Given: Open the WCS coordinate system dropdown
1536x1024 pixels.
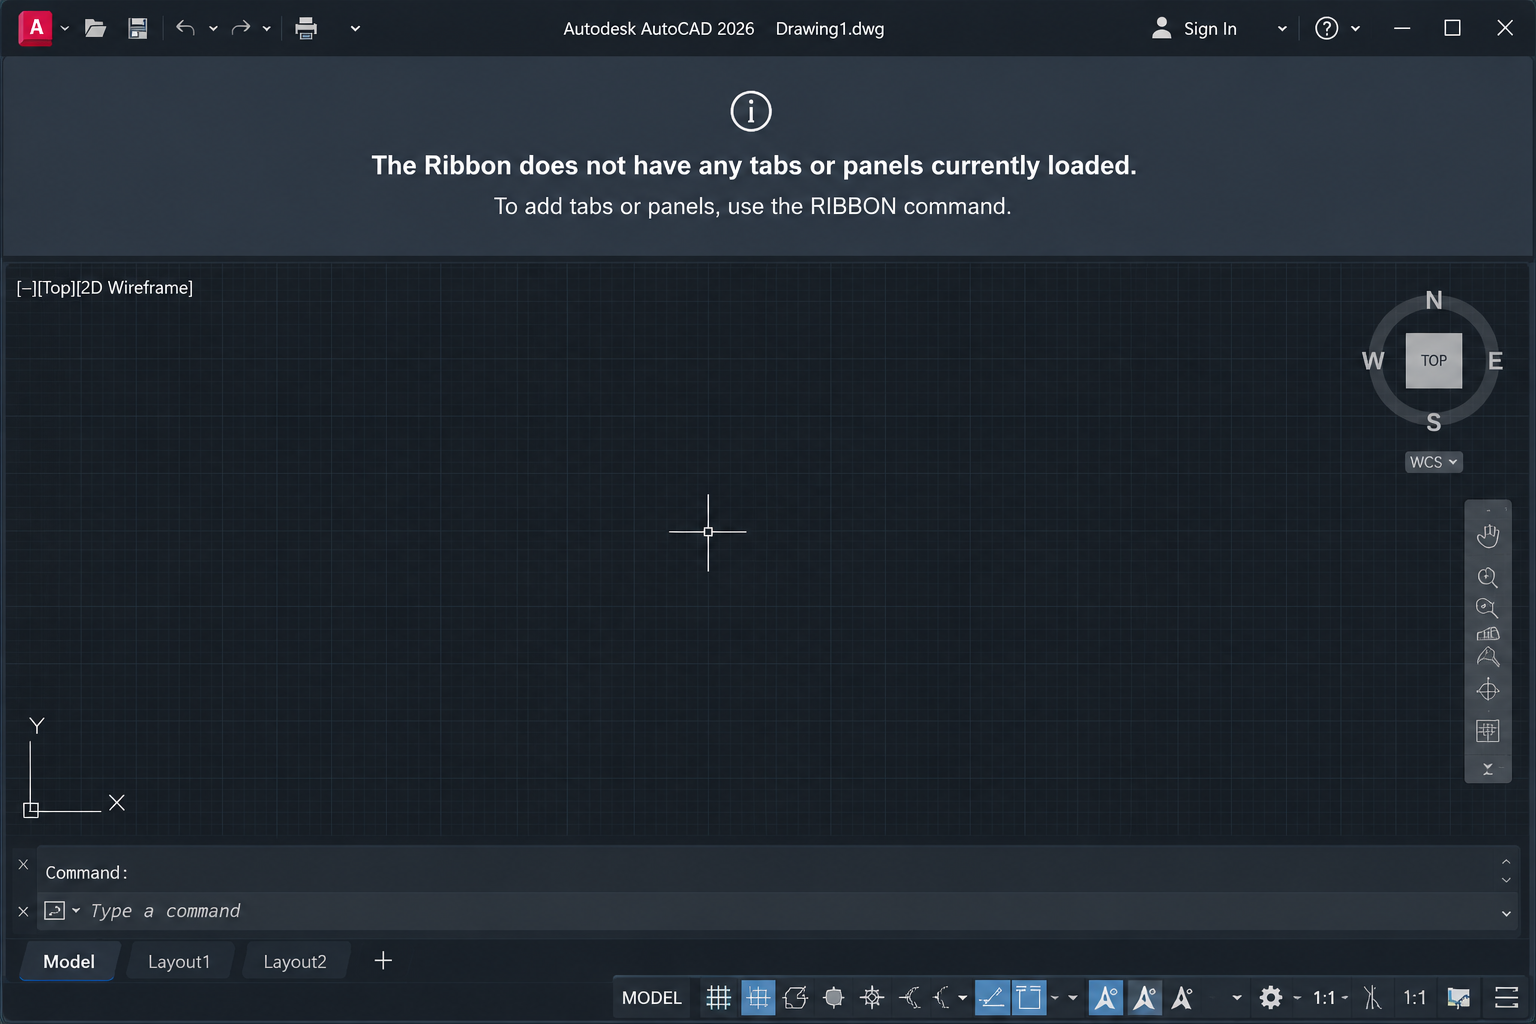Looking at the screenshot, I should (1433, 462).
